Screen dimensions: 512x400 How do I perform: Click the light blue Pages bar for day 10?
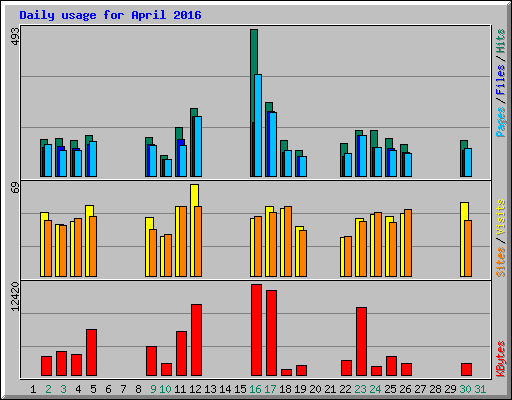coord(168,168)
